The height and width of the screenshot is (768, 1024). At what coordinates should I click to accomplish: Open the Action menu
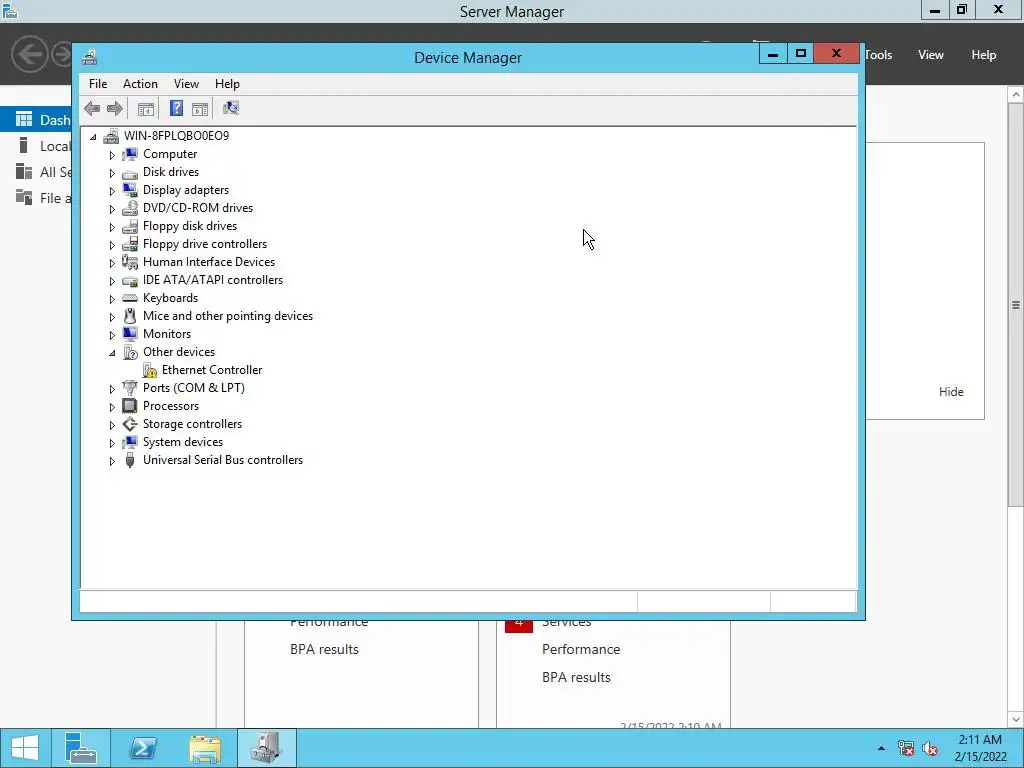(140, 84)
